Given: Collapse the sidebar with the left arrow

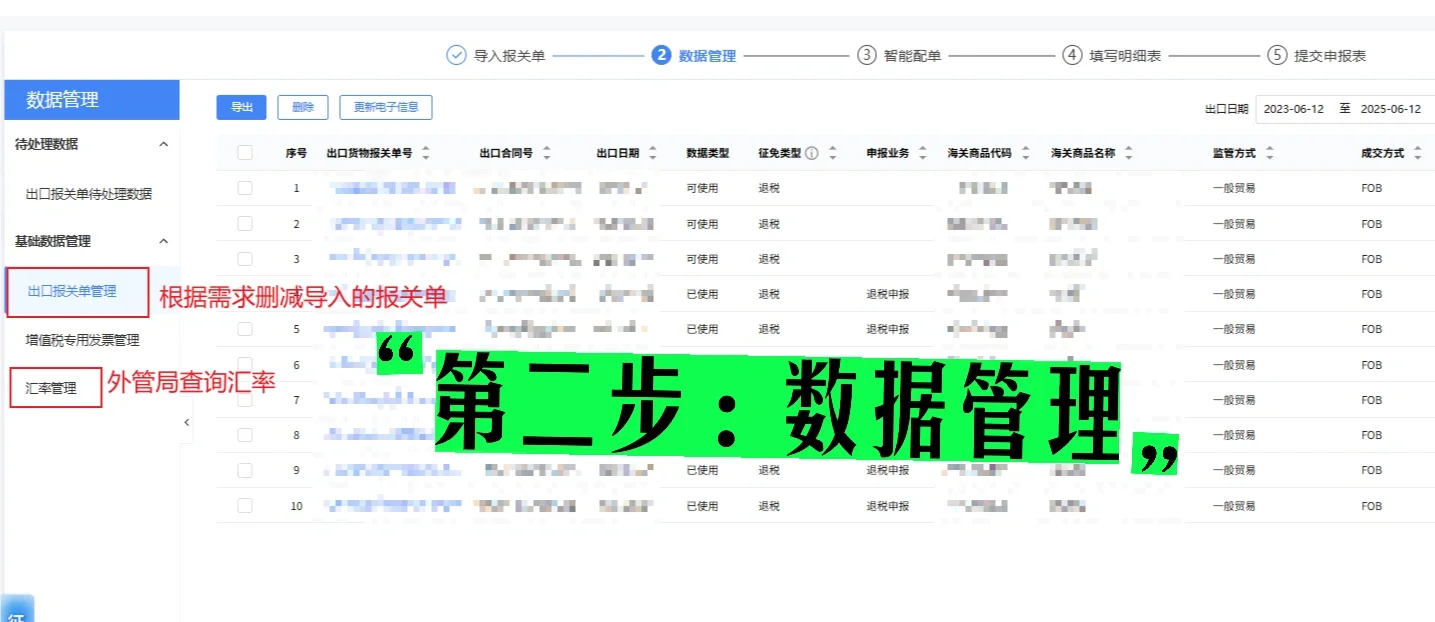Looking at the screenshot, I should pos(188,422).
